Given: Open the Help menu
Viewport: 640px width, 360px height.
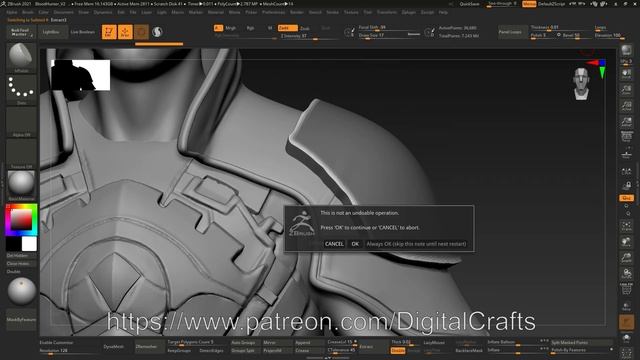Looking at the screenshot, I should coord(443,12).
